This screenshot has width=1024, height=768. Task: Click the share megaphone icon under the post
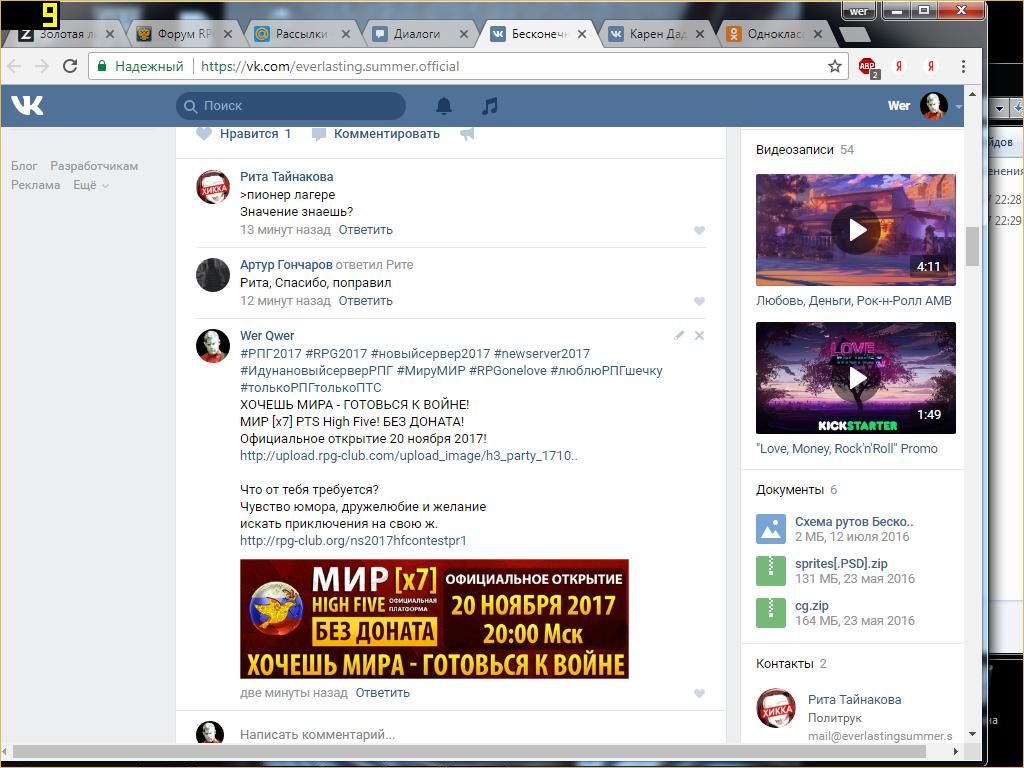tap(467, 134)
